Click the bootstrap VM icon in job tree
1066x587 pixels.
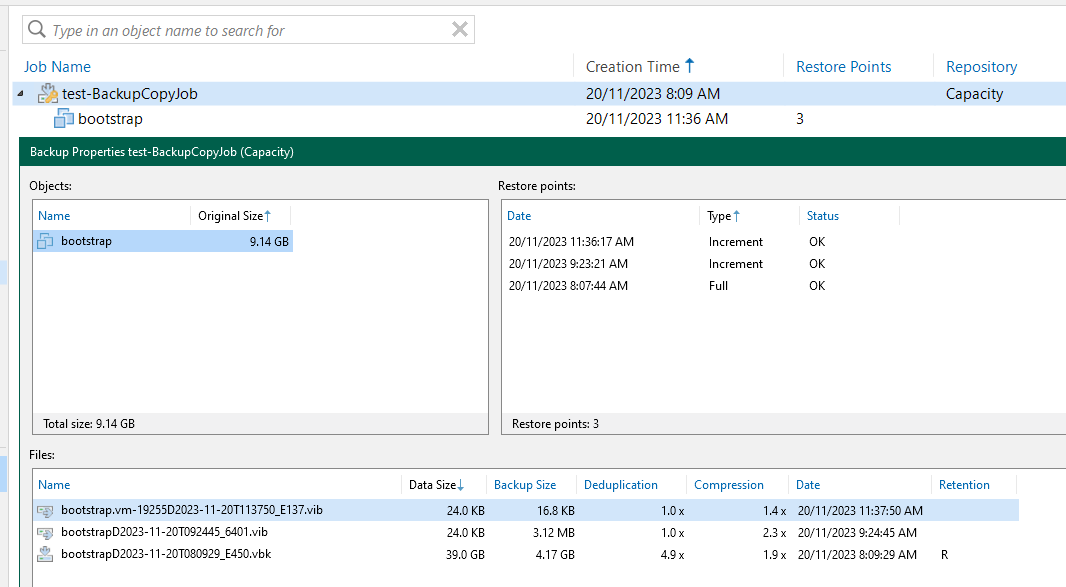[x=64, y=119]
